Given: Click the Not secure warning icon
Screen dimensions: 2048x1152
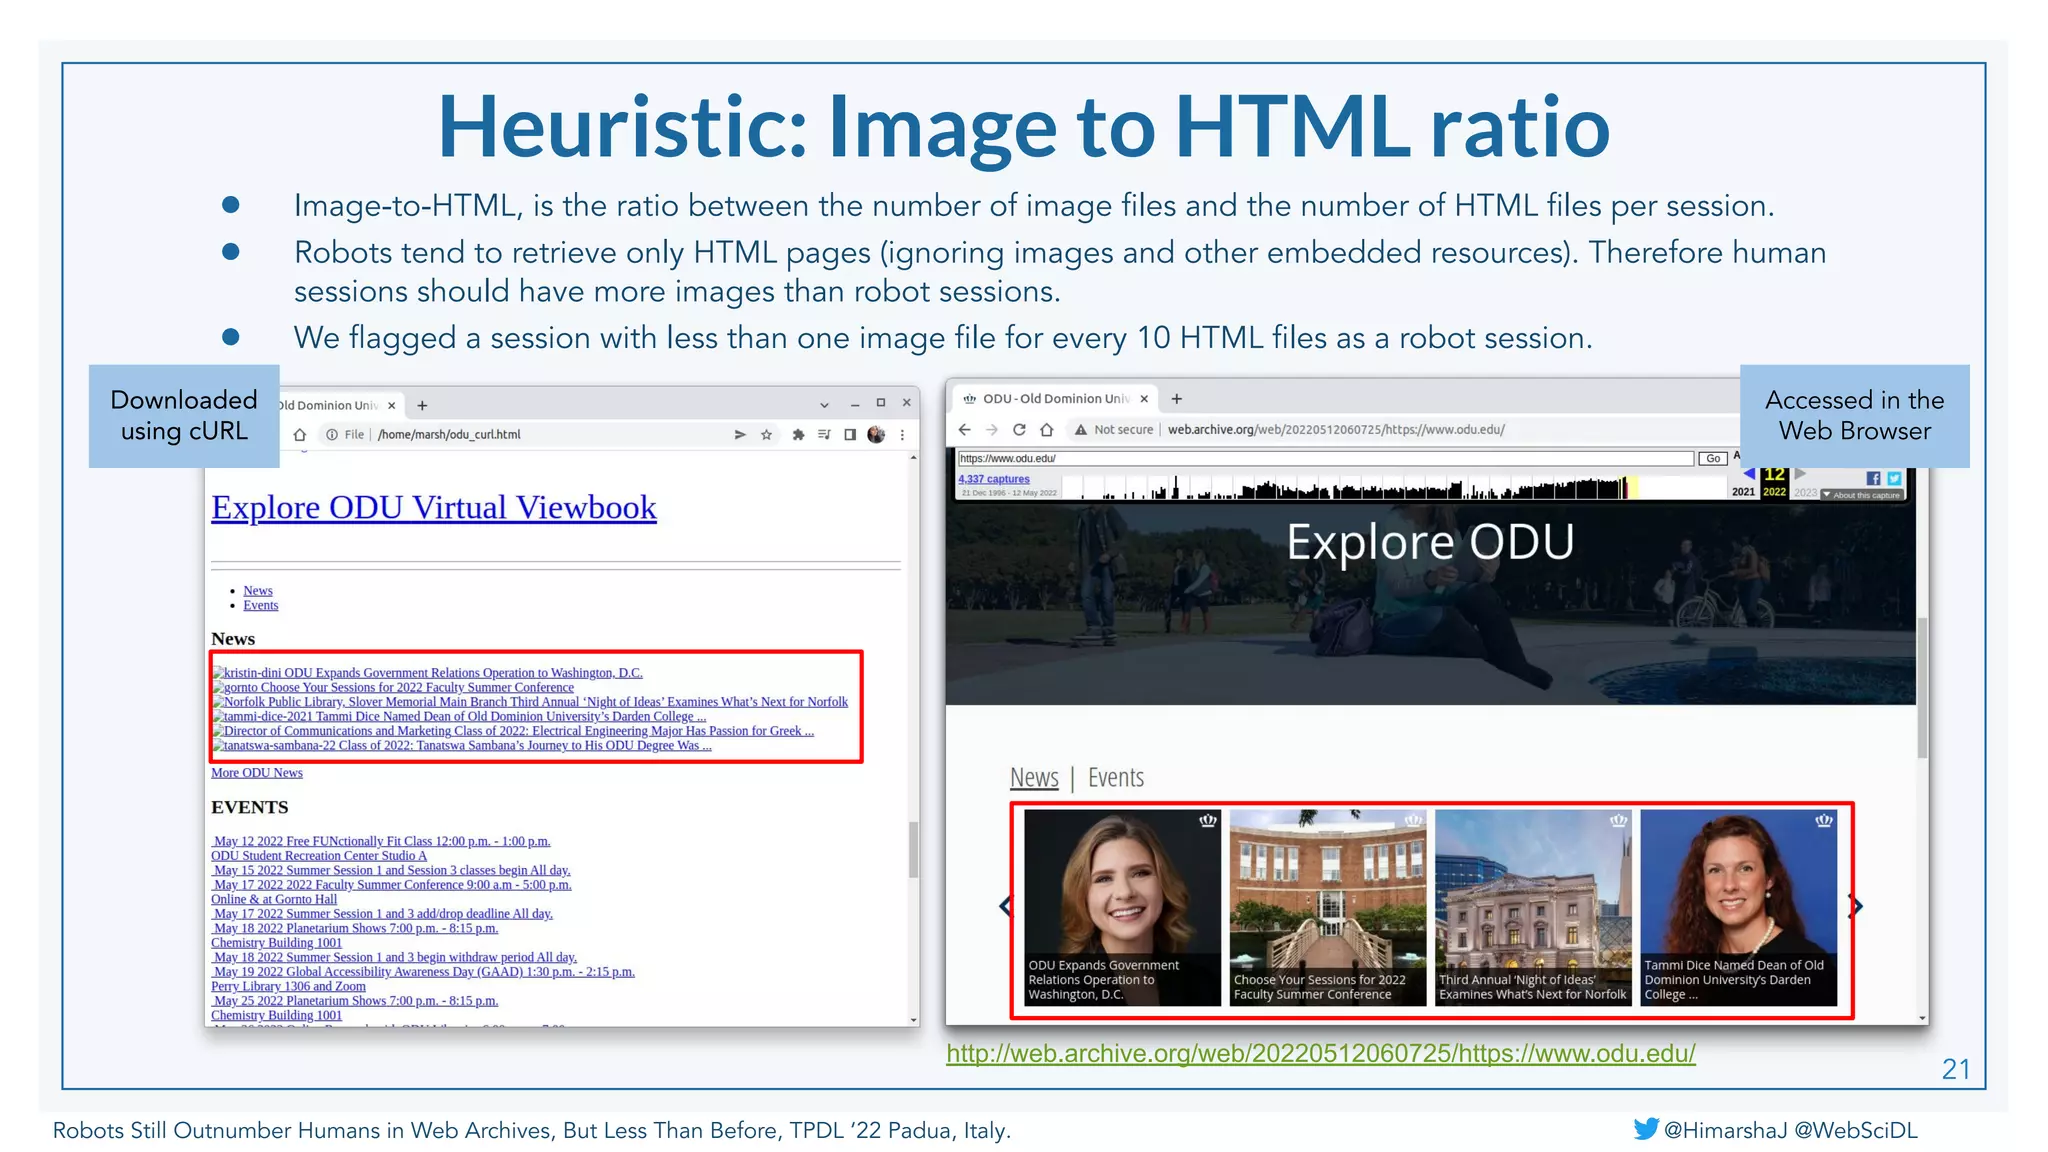Looking at the screenshot, I should [x=1081, y=430].
